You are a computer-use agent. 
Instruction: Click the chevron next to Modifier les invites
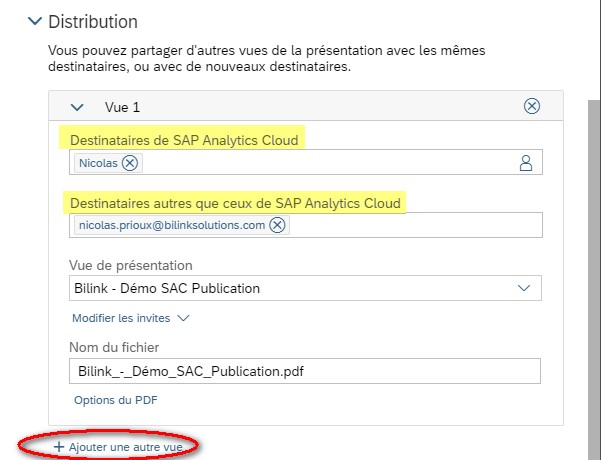pyautogui.click(x=183, y=318)
